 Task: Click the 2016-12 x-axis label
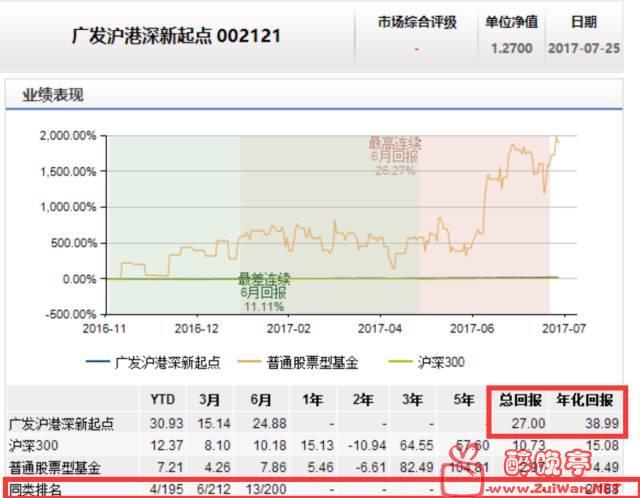197,329
